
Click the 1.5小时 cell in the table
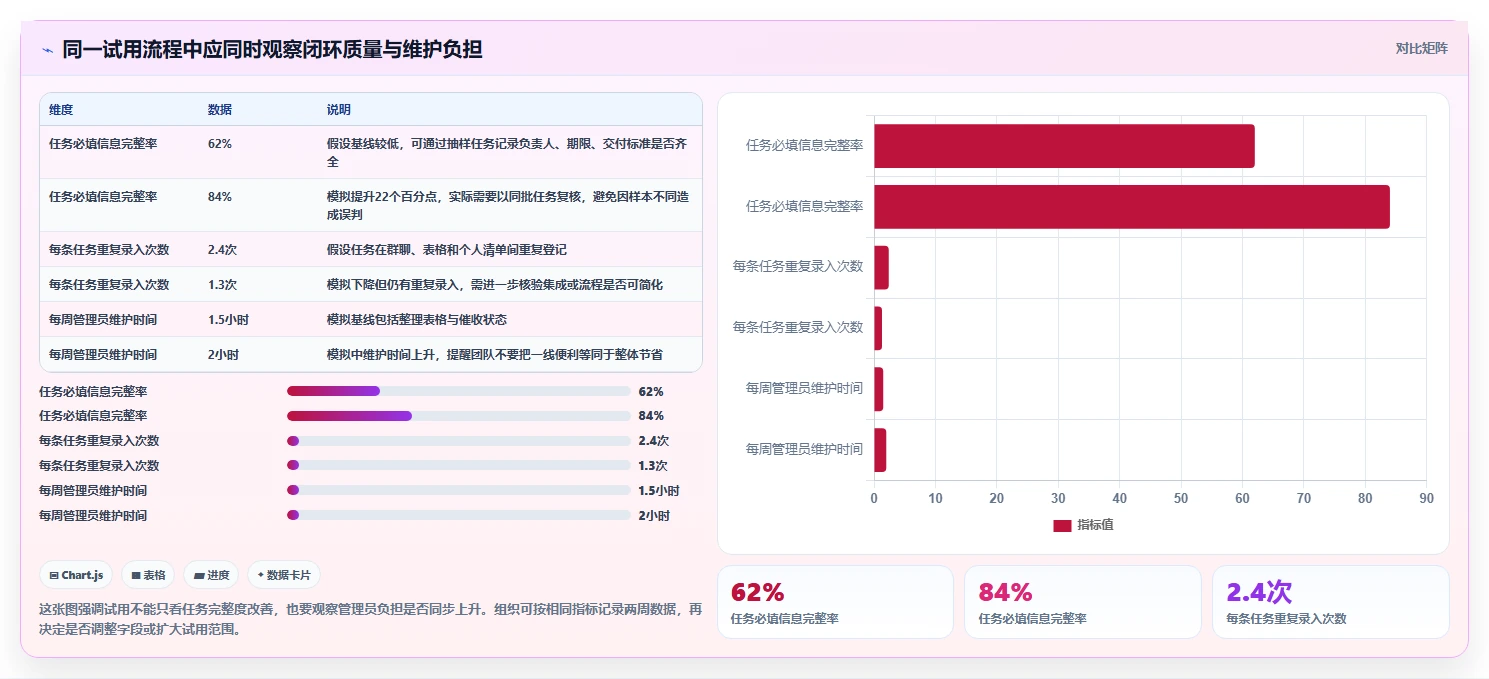(x=228, y=319)
